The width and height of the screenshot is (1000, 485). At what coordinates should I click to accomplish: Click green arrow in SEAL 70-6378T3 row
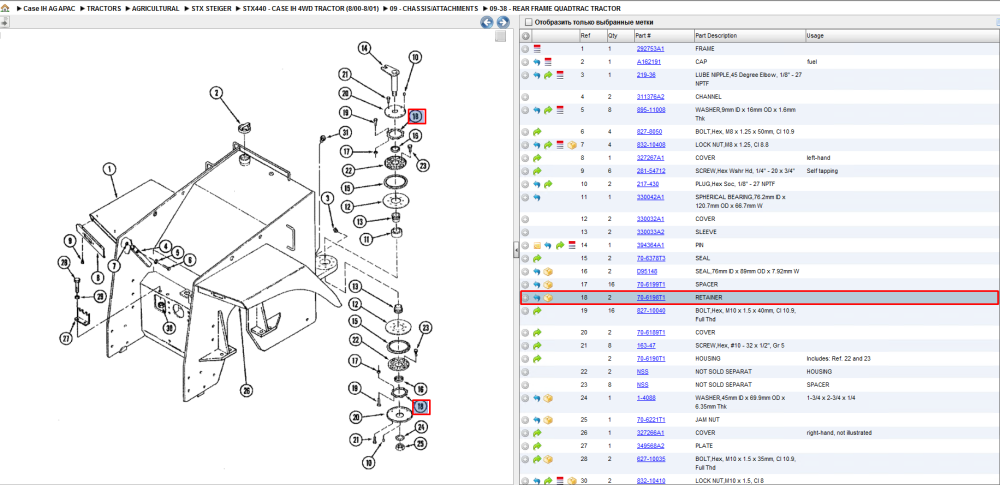tap(537, 258)
